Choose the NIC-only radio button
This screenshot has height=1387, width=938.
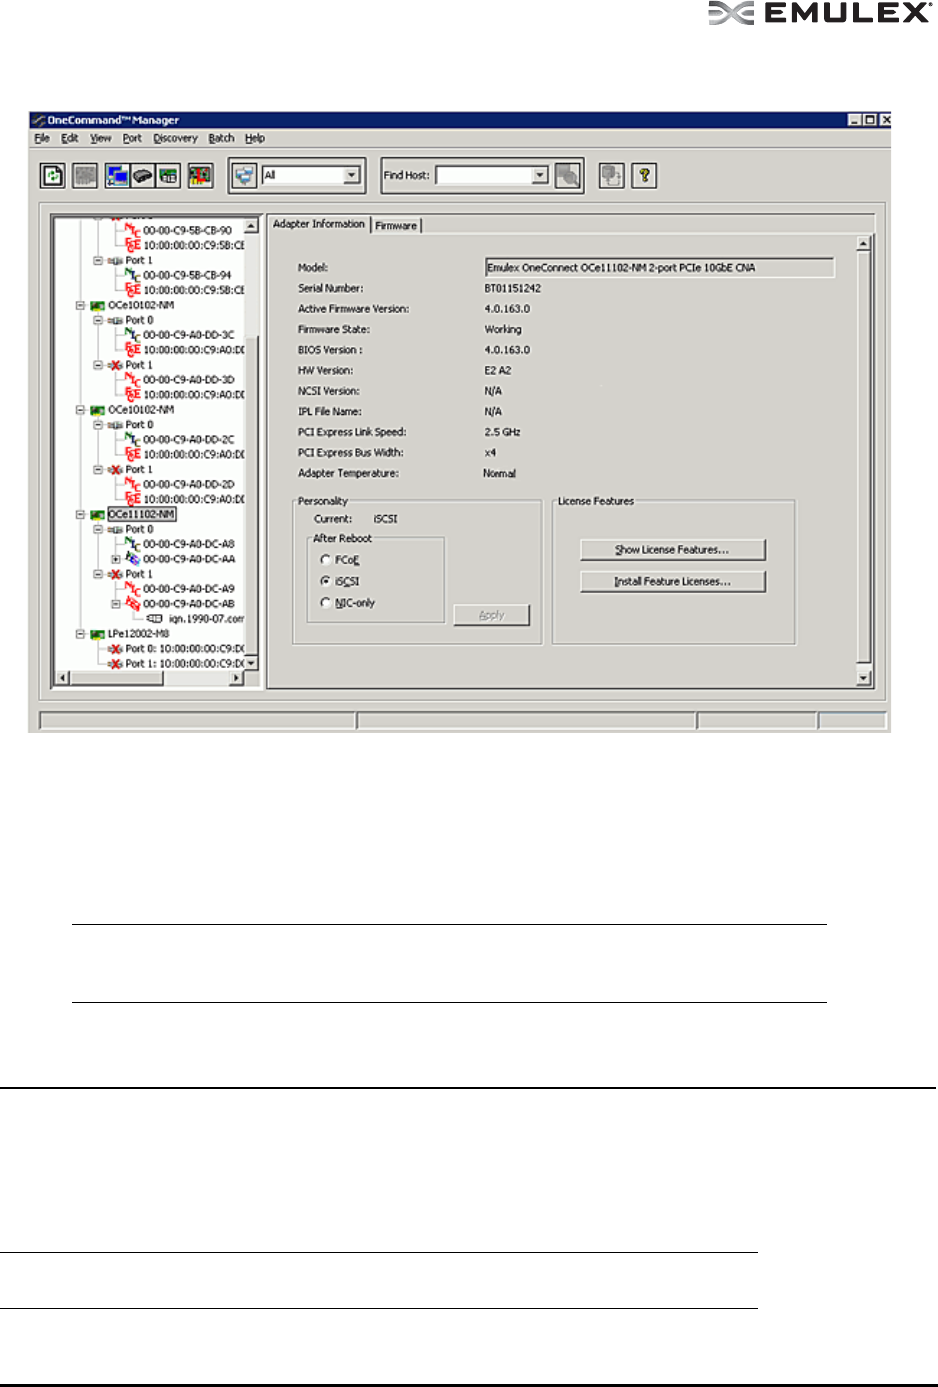point(325,603)
